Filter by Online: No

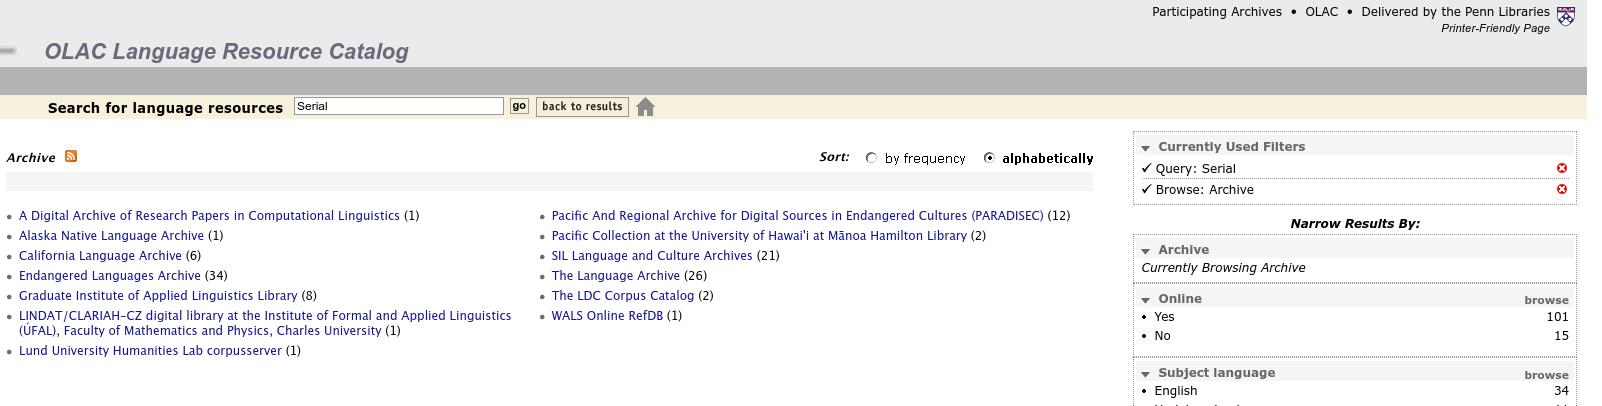coord(1162,336)
